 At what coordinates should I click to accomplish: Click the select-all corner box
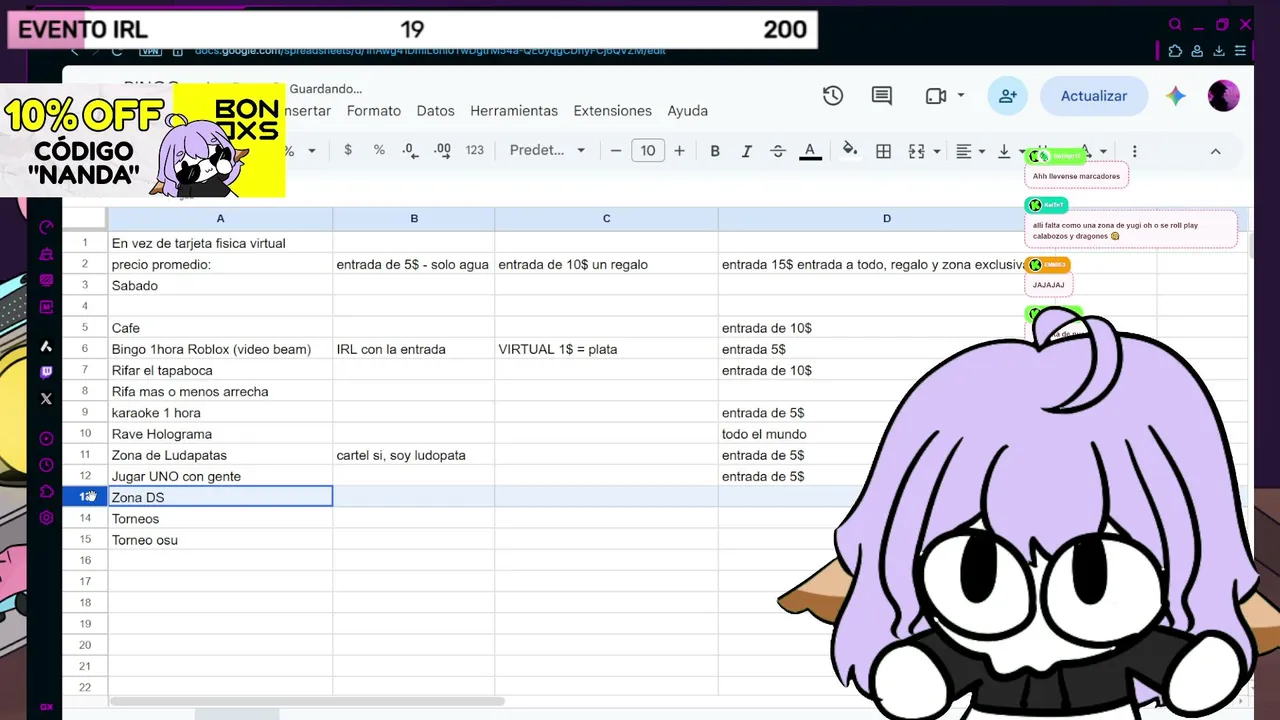[85, 218]
